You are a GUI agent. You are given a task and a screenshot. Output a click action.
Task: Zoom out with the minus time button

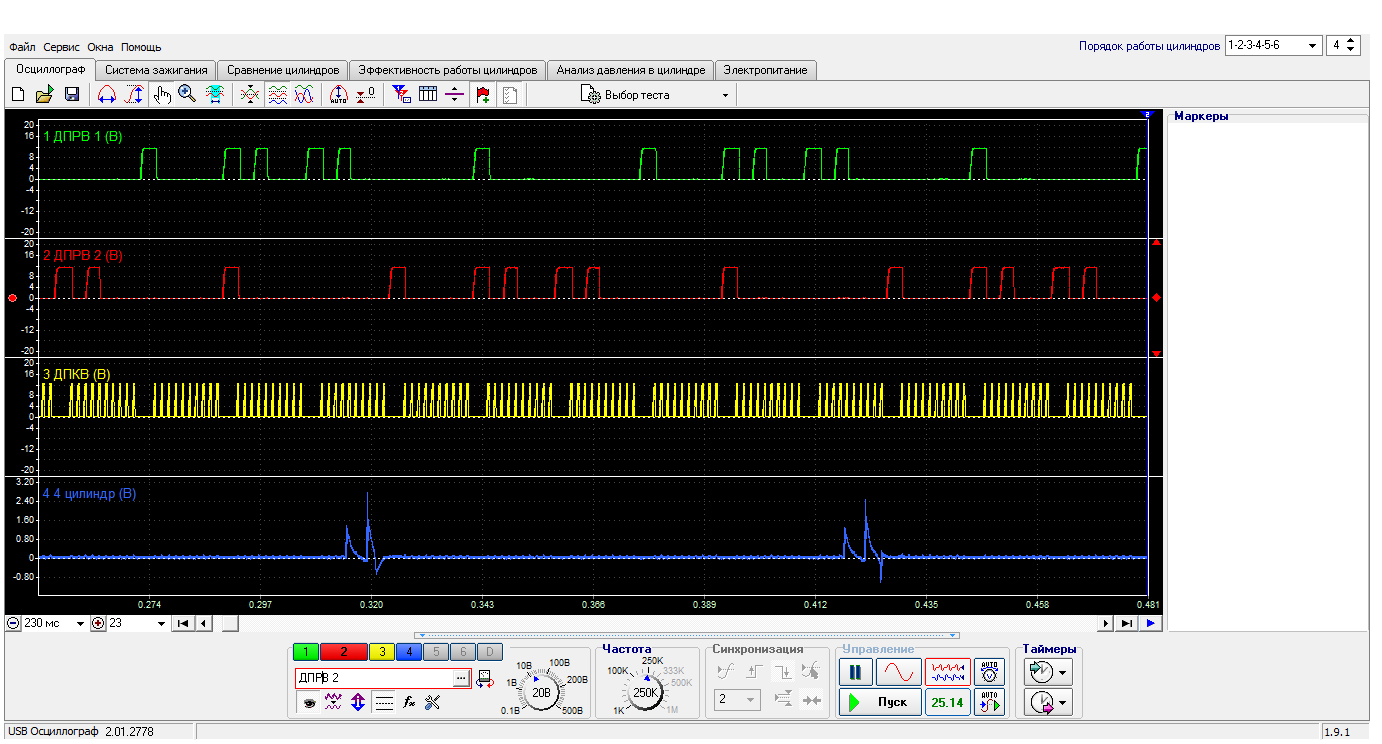(x=13, y=623)
